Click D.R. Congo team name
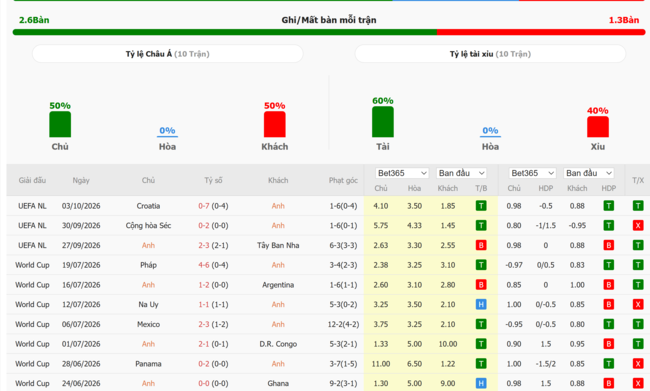Viewport: 650px width, 391px height. click(x=278, y=344)
